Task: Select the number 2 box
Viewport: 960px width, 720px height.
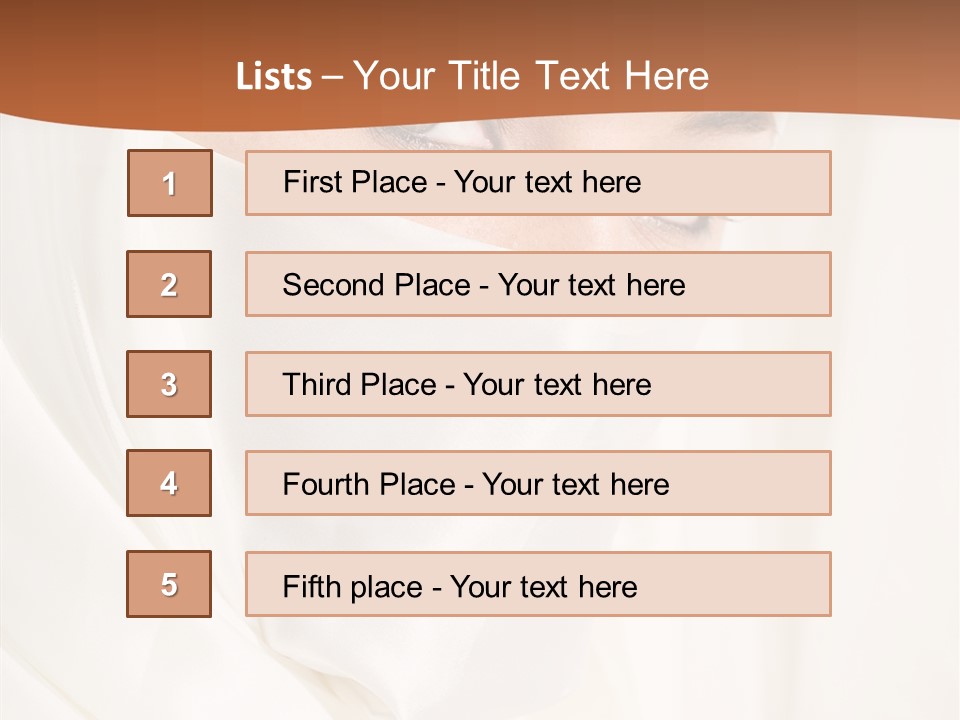Action: (169, 284)
